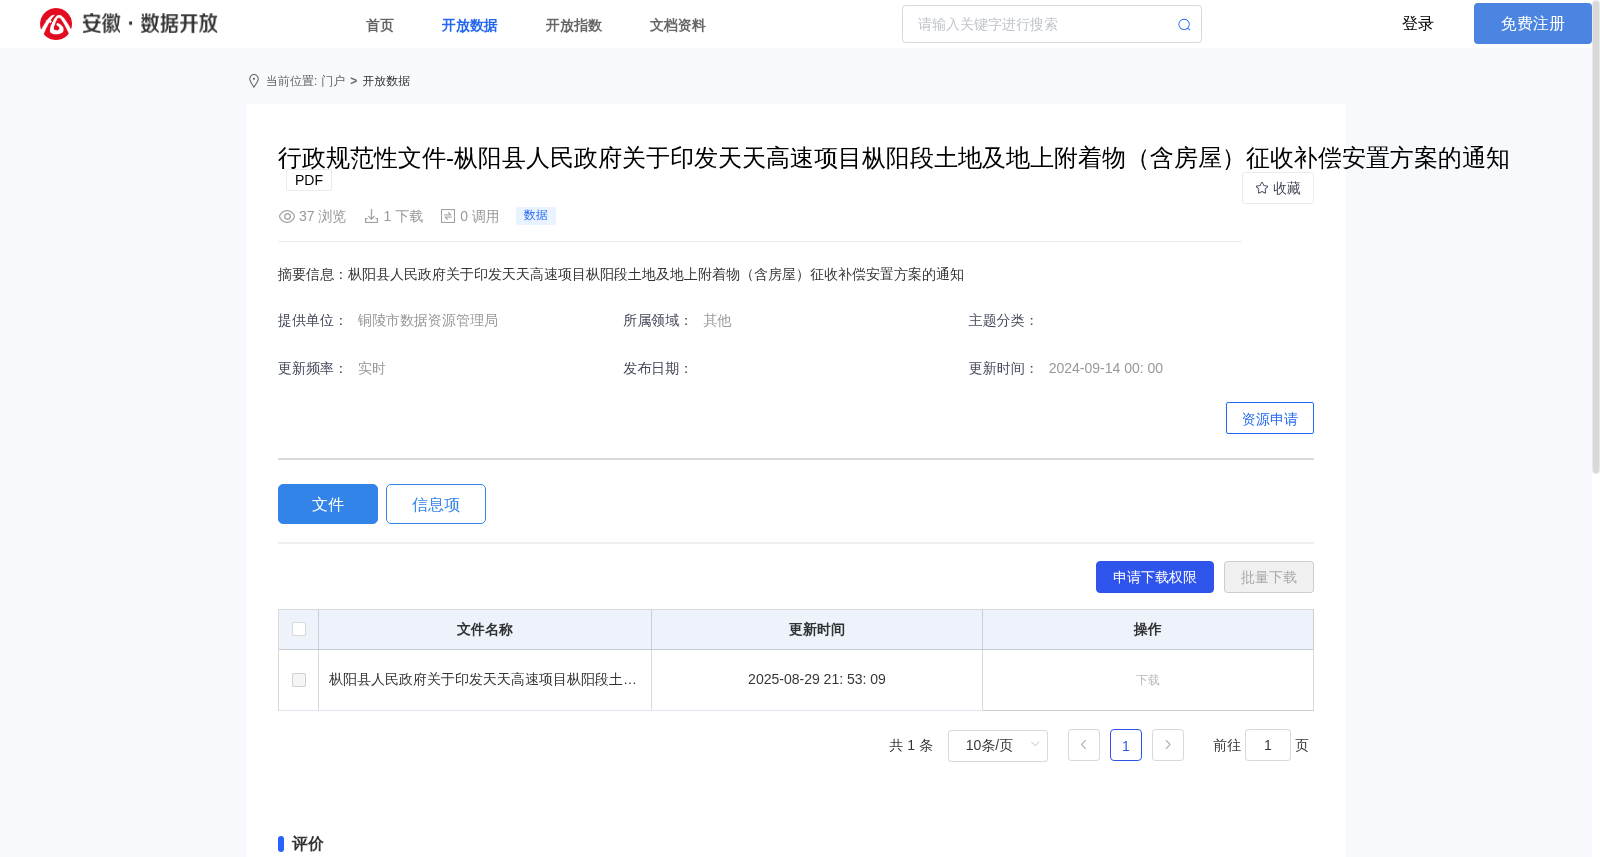The height and width of the screenshot is (857, 1600).
Task: Open 开放指数 in the top navigation
Action: 574,25
